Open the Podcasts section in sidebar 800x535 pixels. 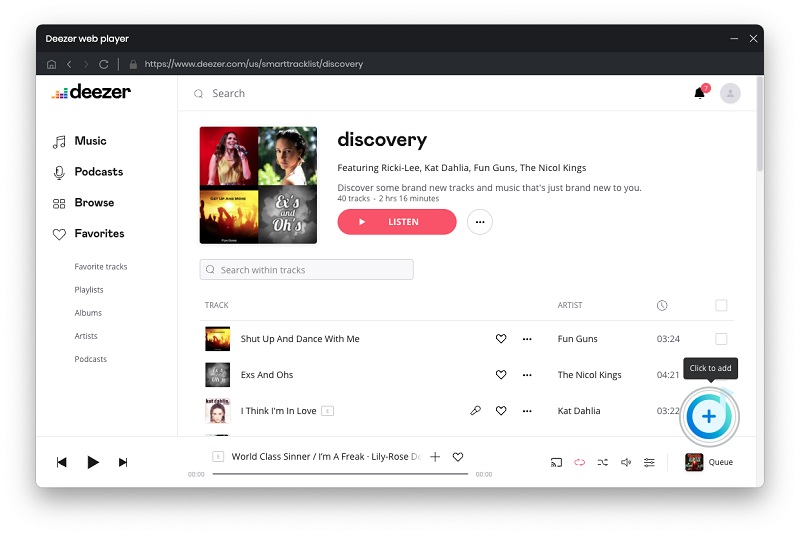click(x=98, y=172)
